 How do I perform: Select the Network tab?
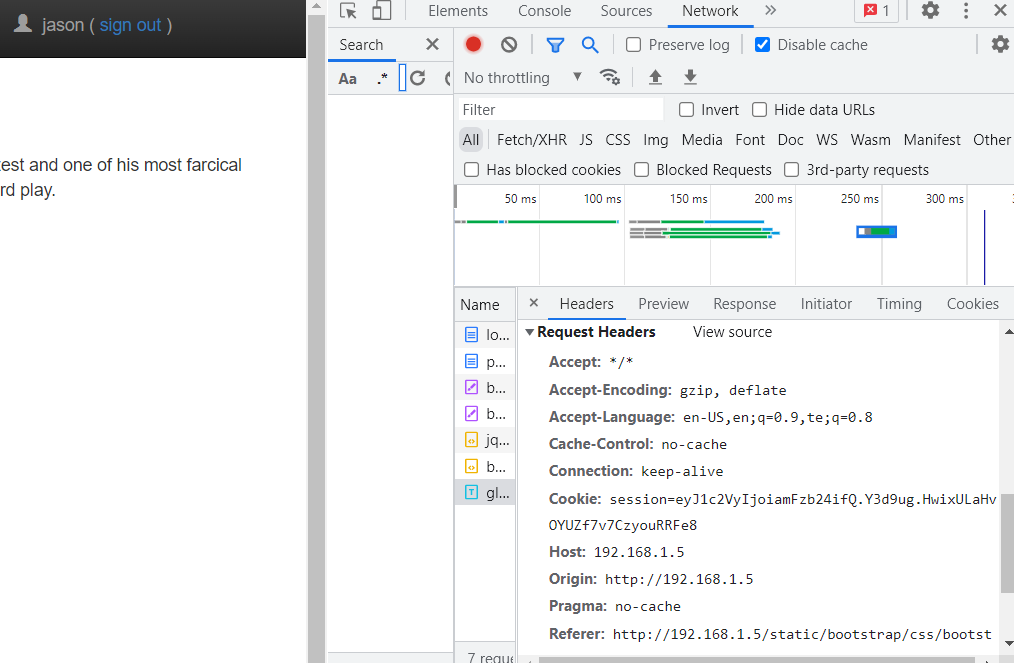pos(710,11)
